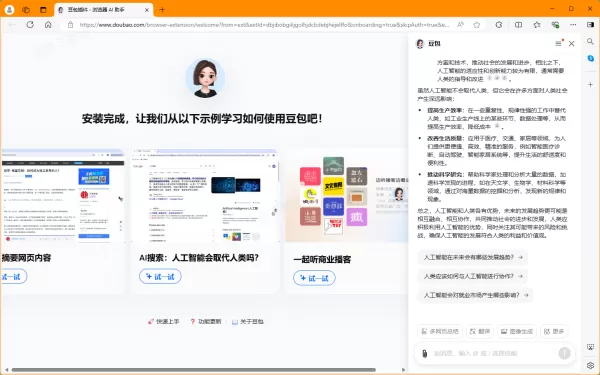View site information lock icon
The height and width of the screenshot is (375, 600).
click(70, 25)
